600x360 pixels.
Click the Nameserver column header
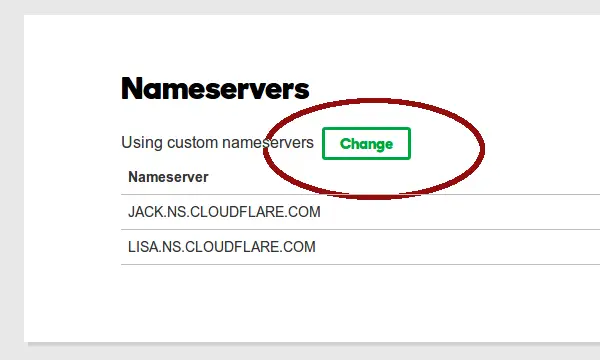coord(168,177)
